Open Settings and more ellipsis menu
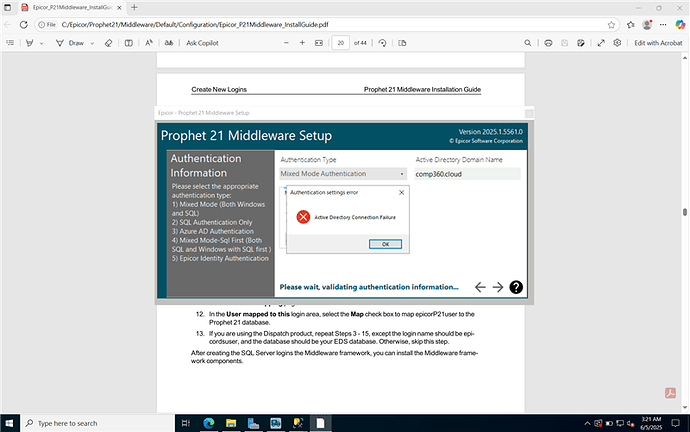The width and height of the screenshot is (690, 432). 663,25
